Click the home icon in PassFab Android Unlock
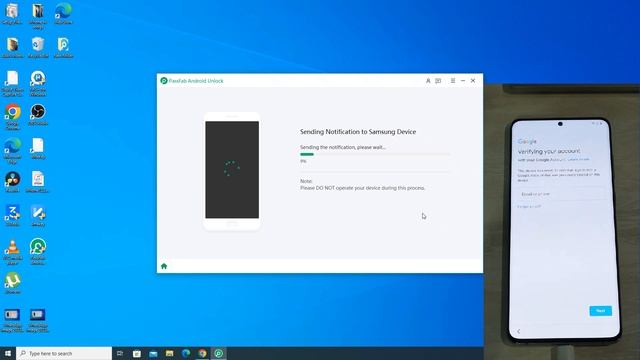Image resolution: width=640 pixels, height=360 pixels. (x=164, y=266)
